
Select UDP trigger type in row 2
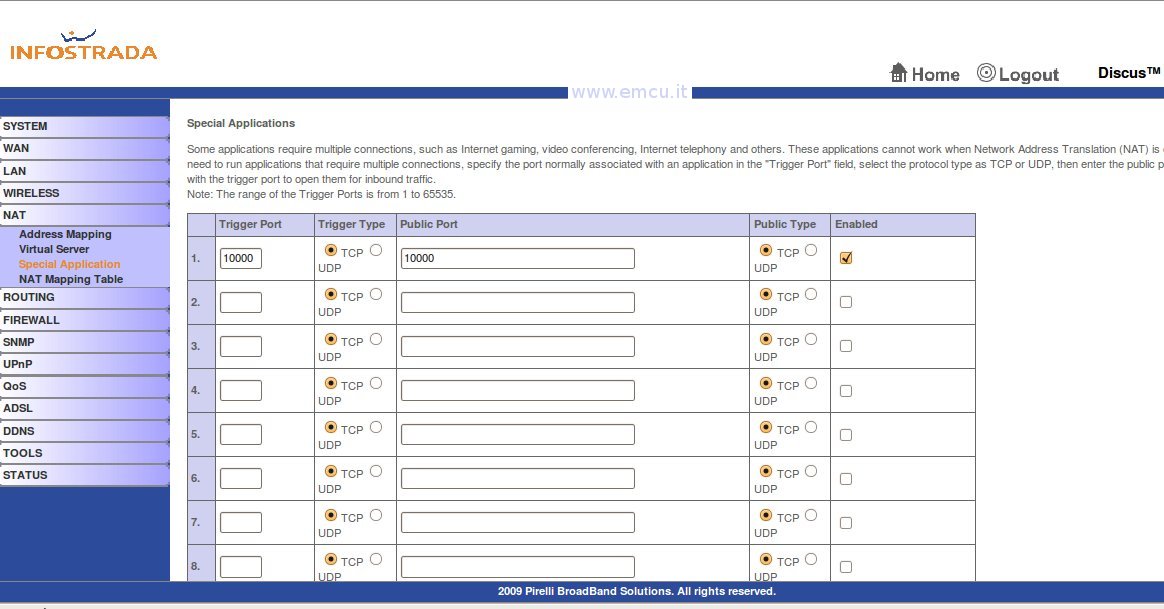(x=376, y=294)
